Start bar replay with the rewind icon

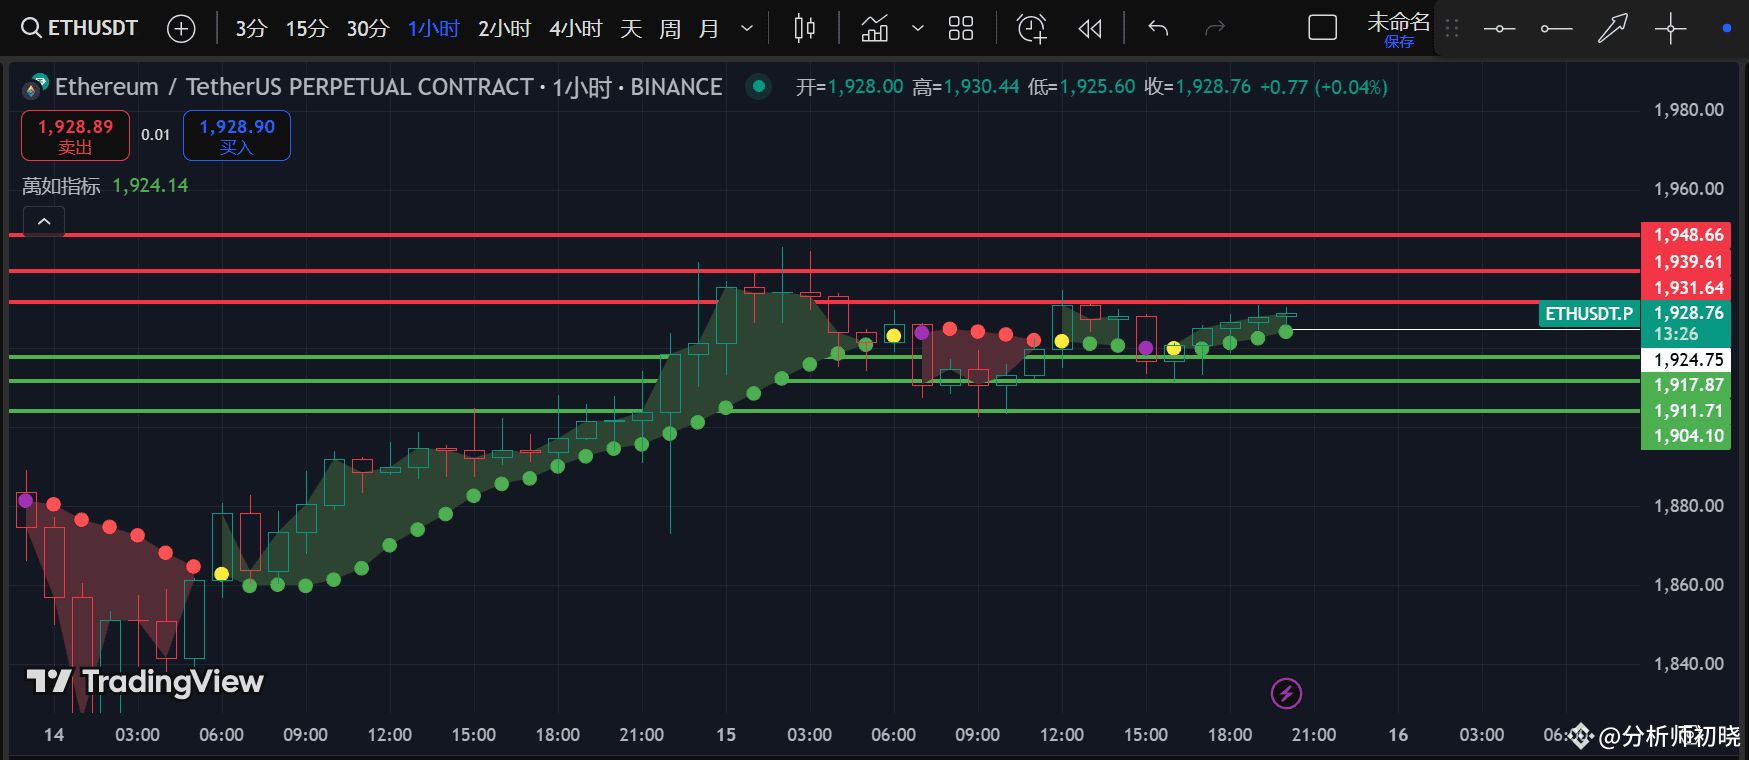(x=1090, y=29)
